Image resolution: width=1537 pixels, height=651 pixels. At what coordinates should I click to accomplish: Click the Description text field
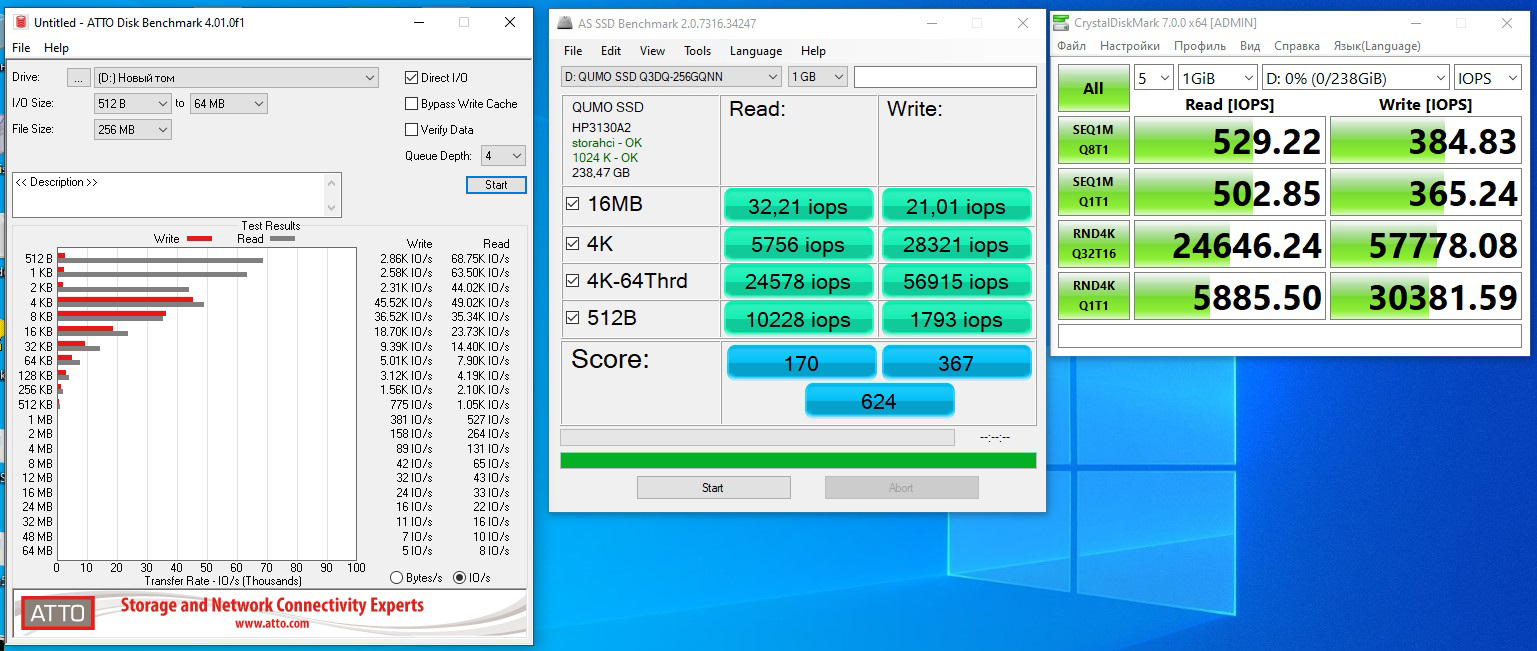coord(168,194)
